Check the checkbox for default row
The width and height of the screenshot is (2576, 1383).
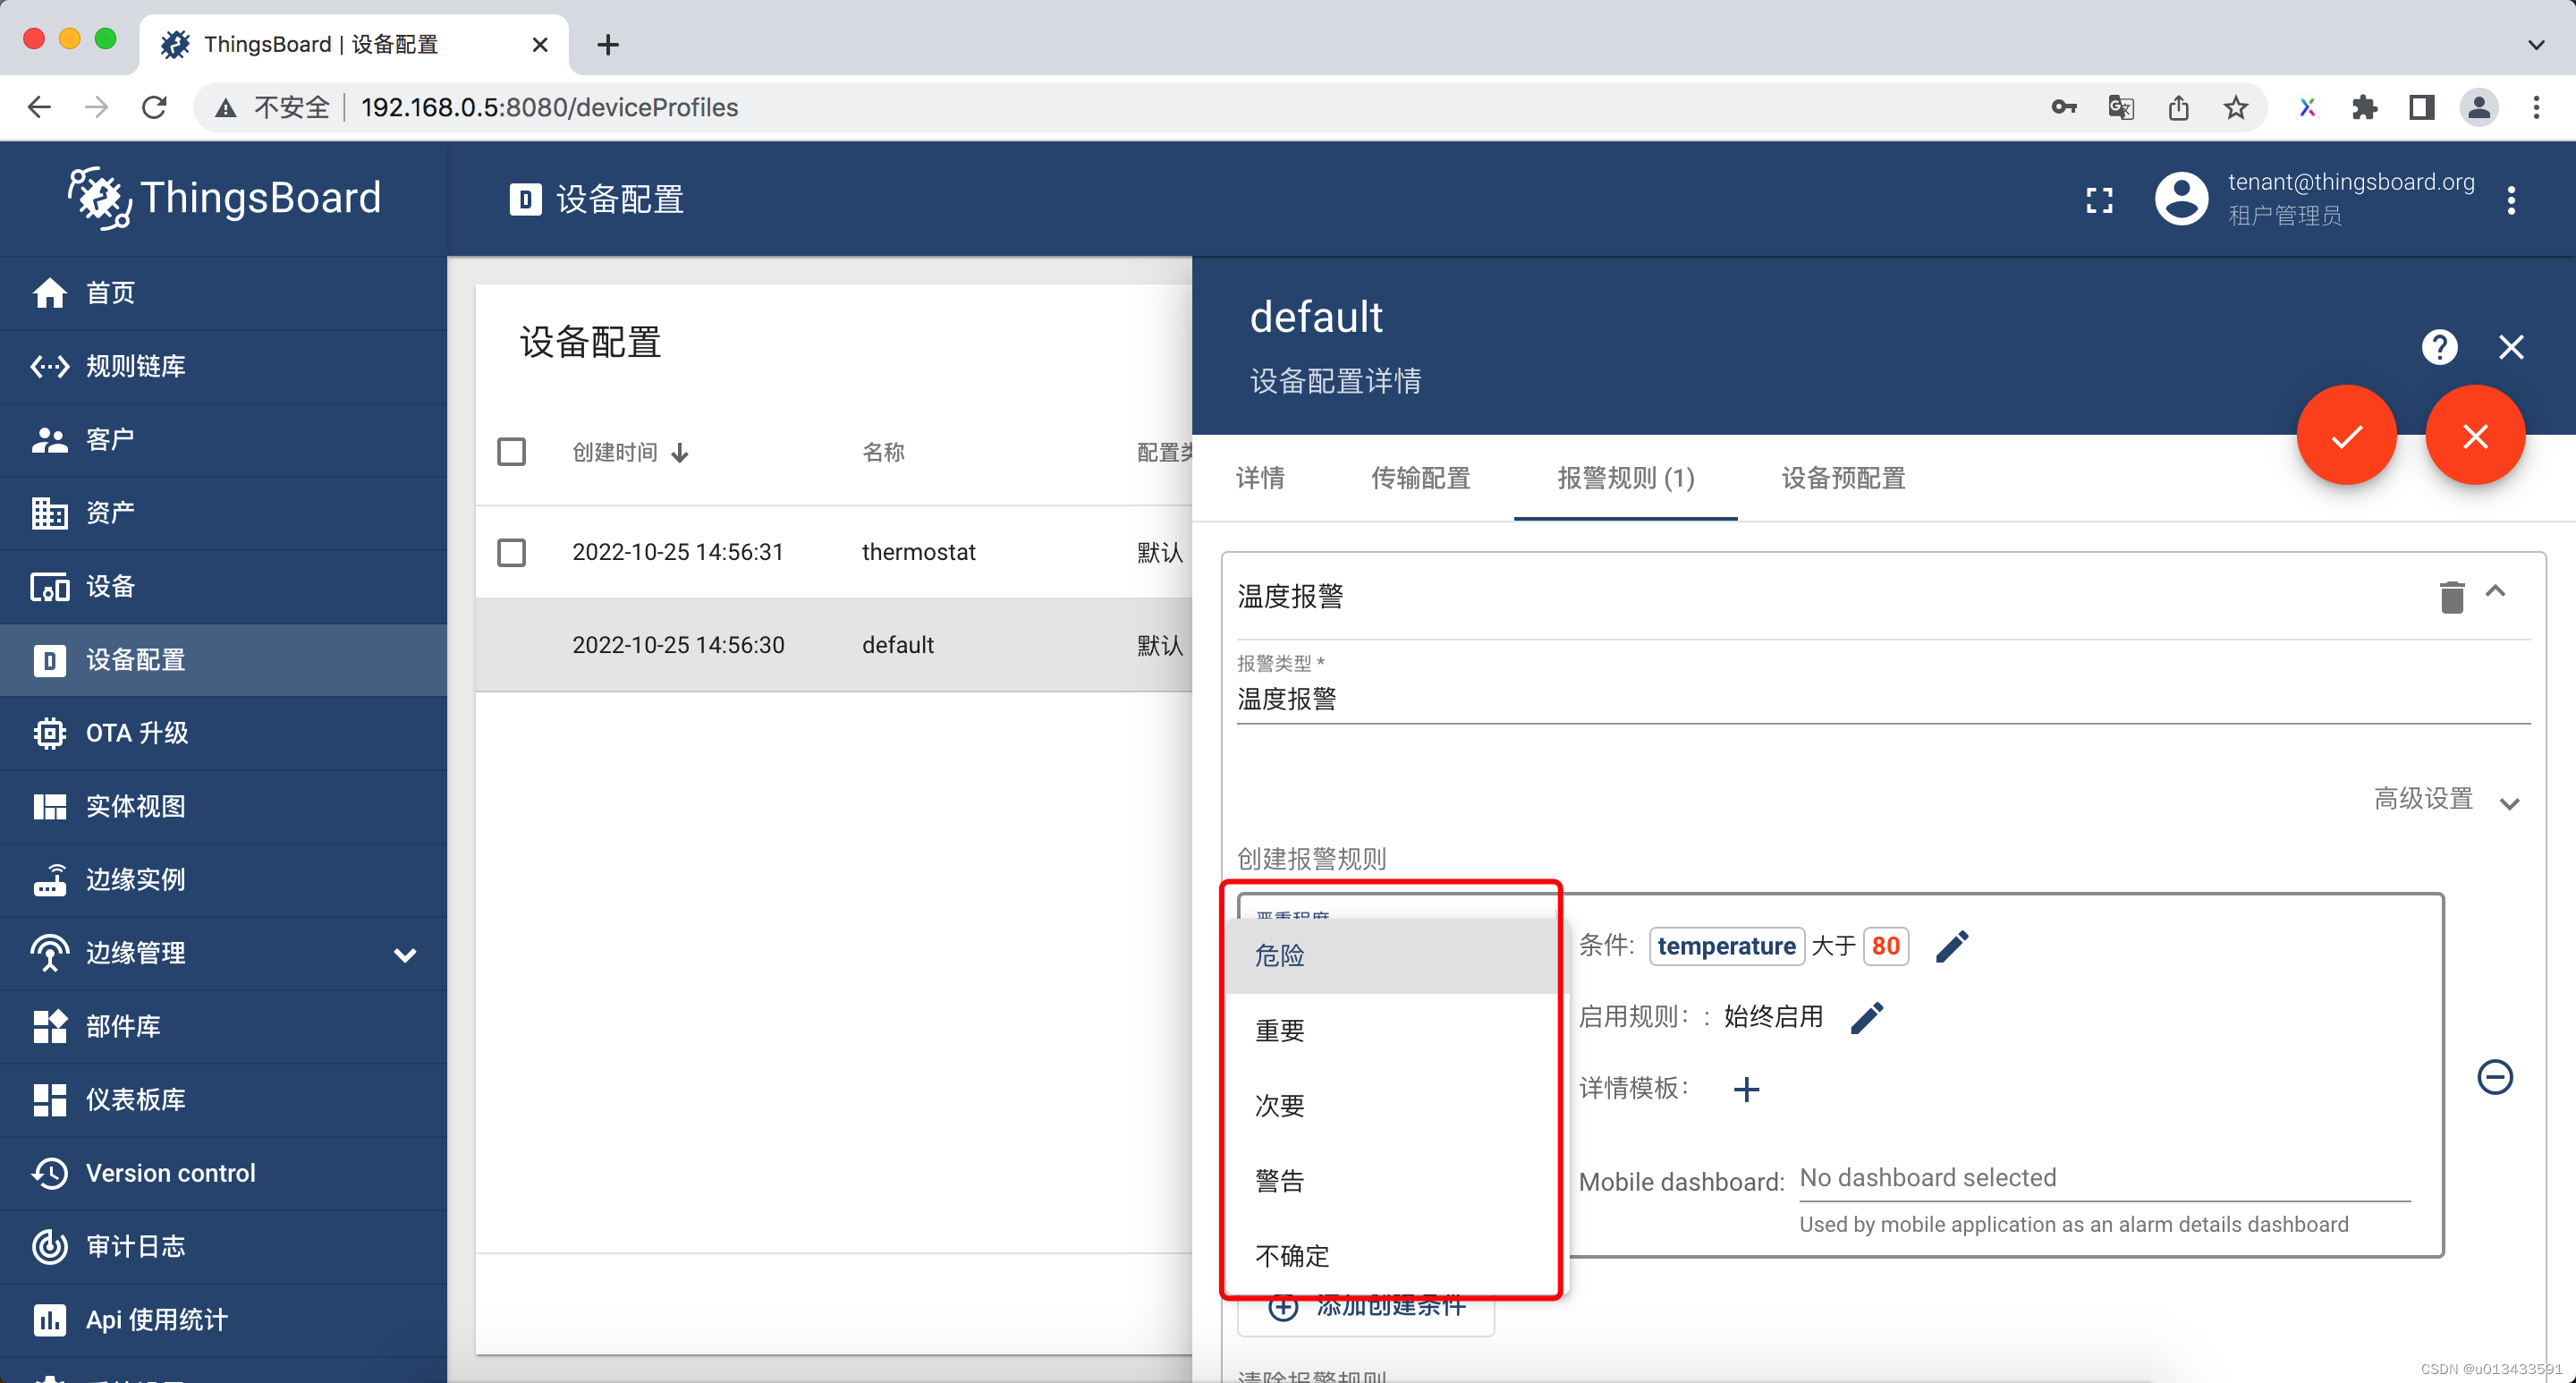click(x=512, y=645)
